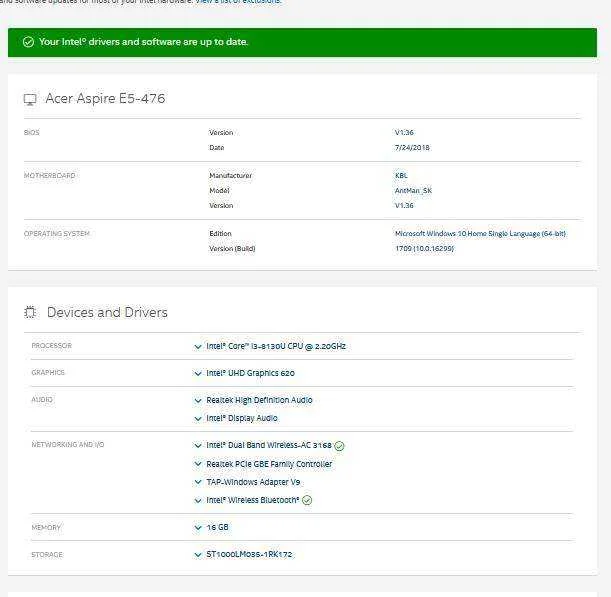
Task: Click the chip icon beside Devices and Drivers
Action: (x=30, y=312)
